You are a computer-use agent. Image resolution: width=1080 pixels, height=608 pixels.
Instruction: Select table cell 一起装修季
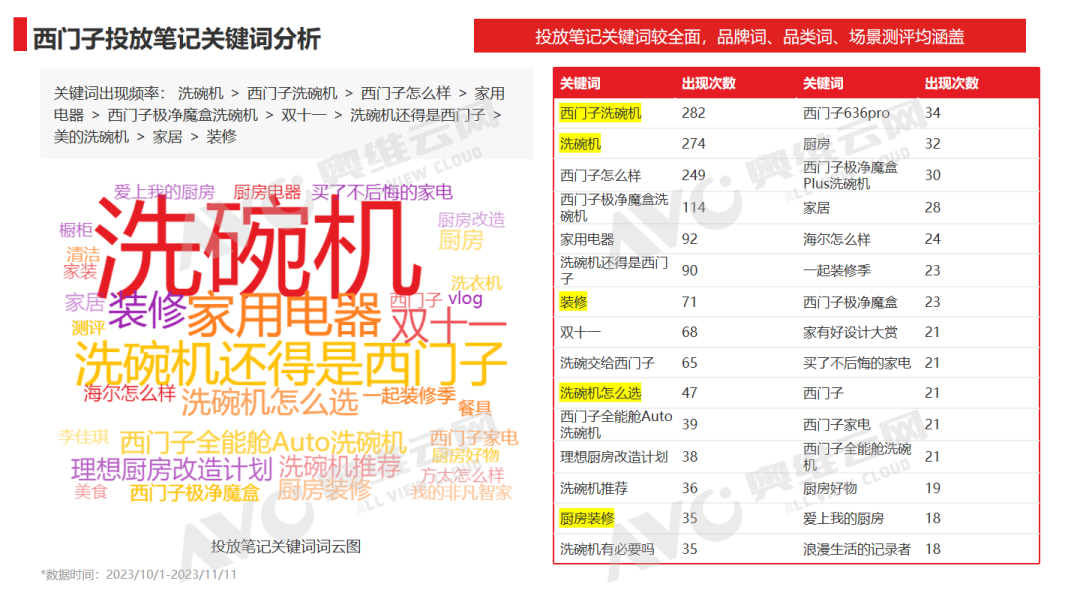pos(836,271)
